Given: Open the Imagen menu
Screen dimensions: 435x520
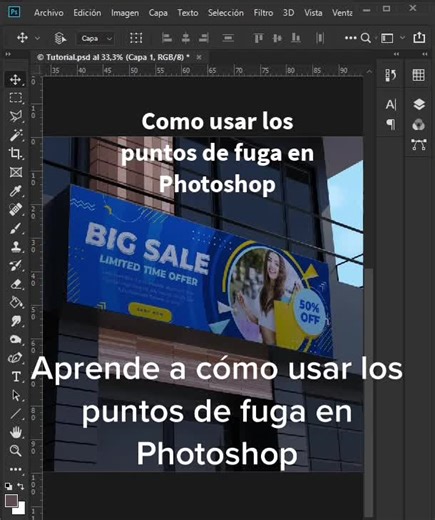Looking at the screenshot, I should (x=125, y=13).
